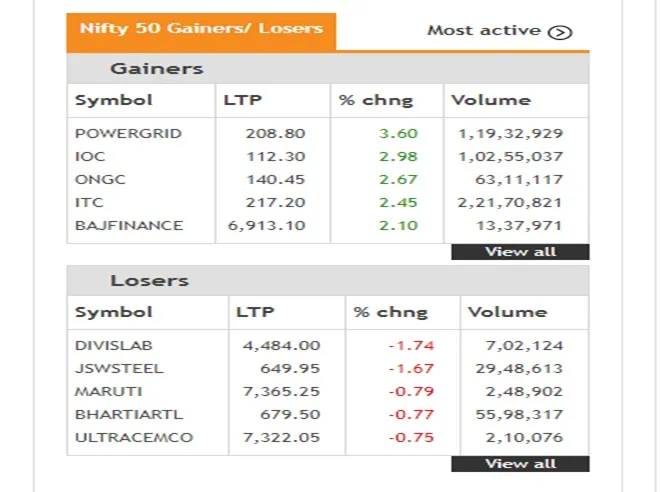Click the Gainers section heading

156,69
